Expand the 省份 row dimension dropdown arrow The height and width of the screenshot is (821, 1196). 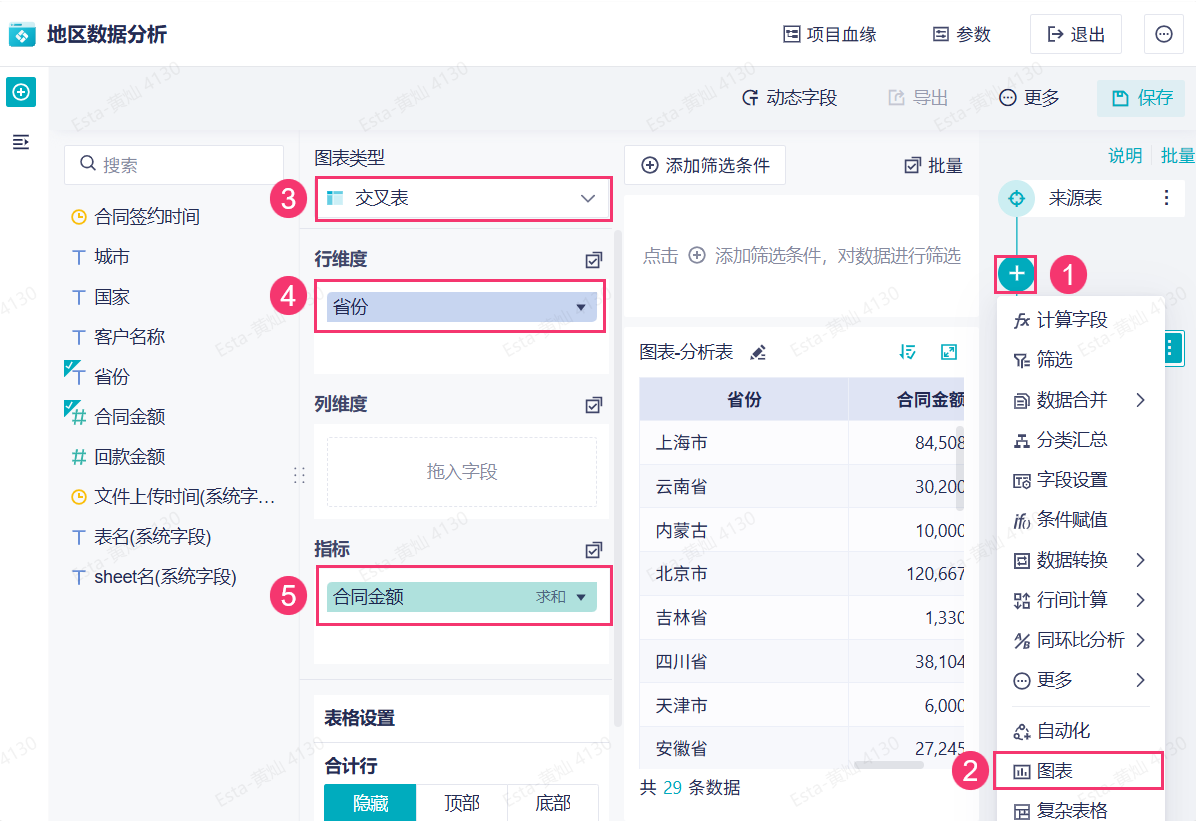(x=581, y=307)
